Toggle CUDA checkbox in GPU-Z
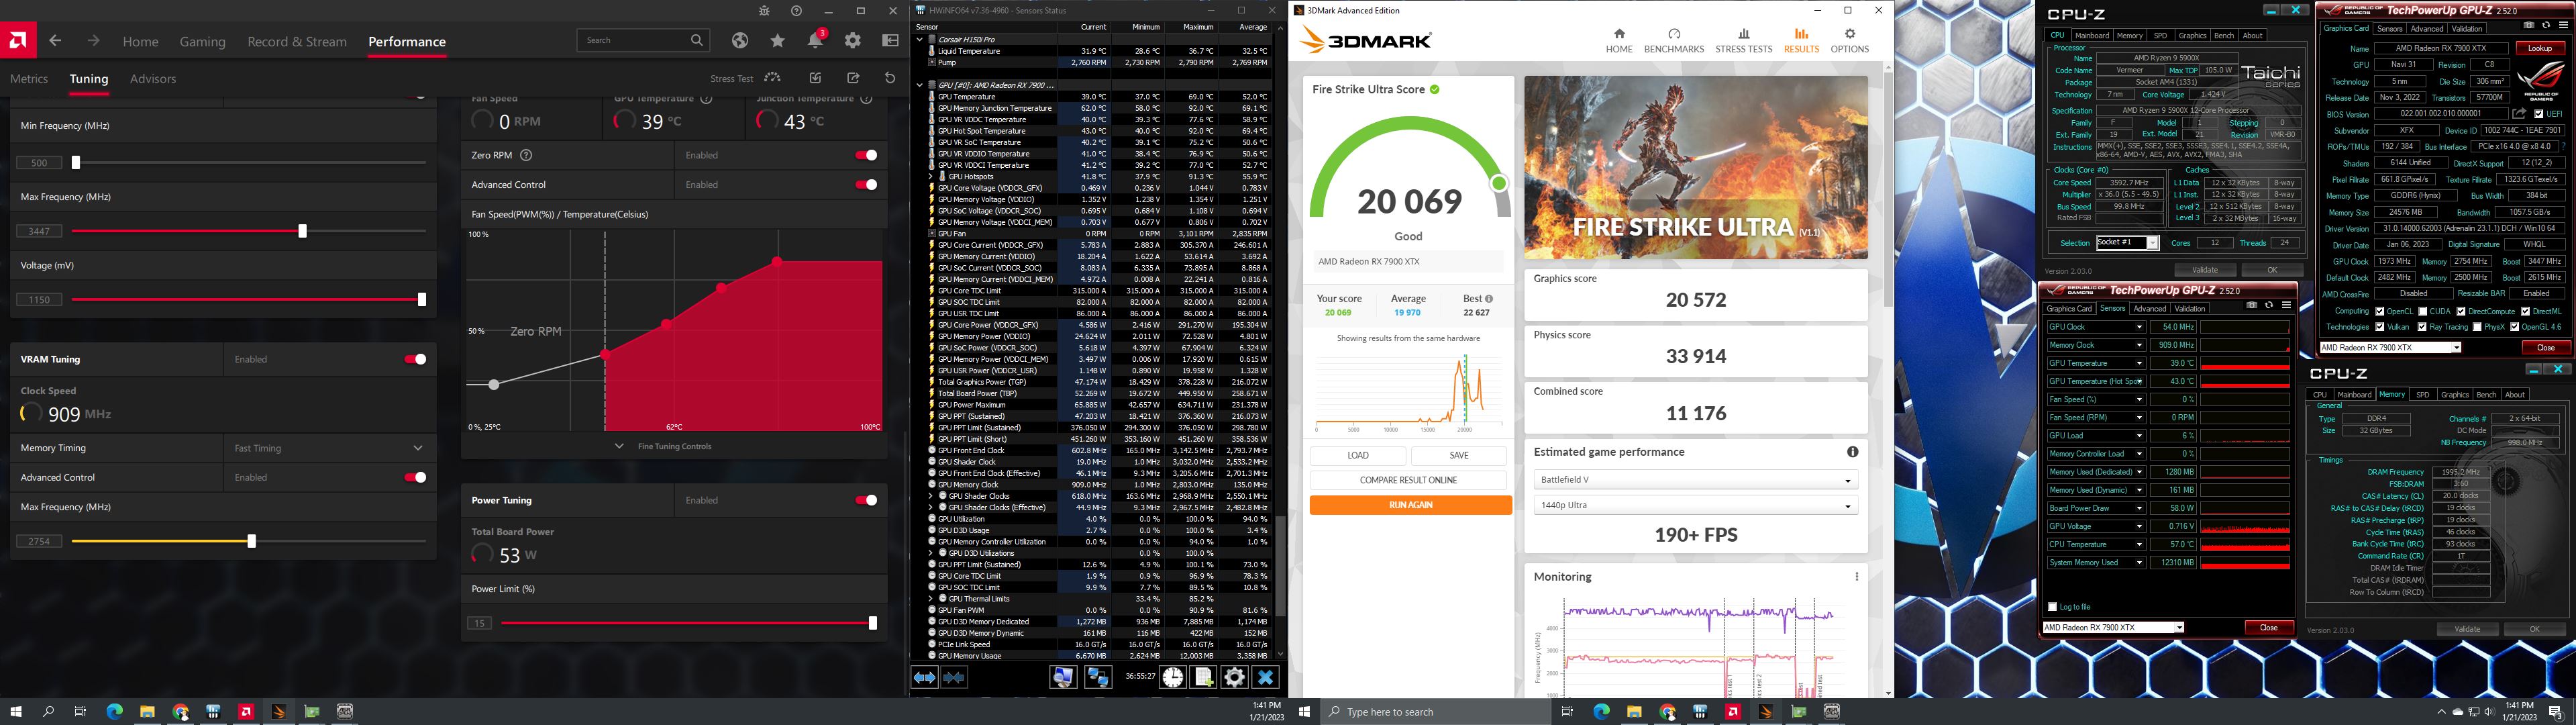The image size is (2576, 725). [2422, 311]
